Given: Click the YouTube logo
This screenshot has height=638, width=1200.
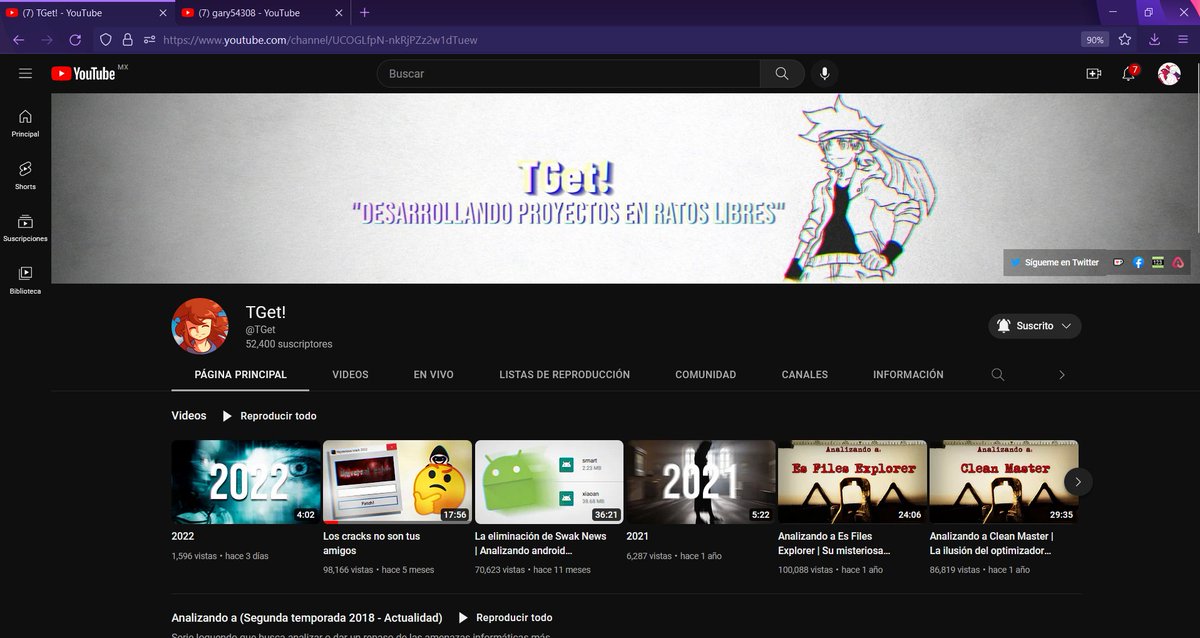Looking at the screenshot, I should (x=84, y=73).
